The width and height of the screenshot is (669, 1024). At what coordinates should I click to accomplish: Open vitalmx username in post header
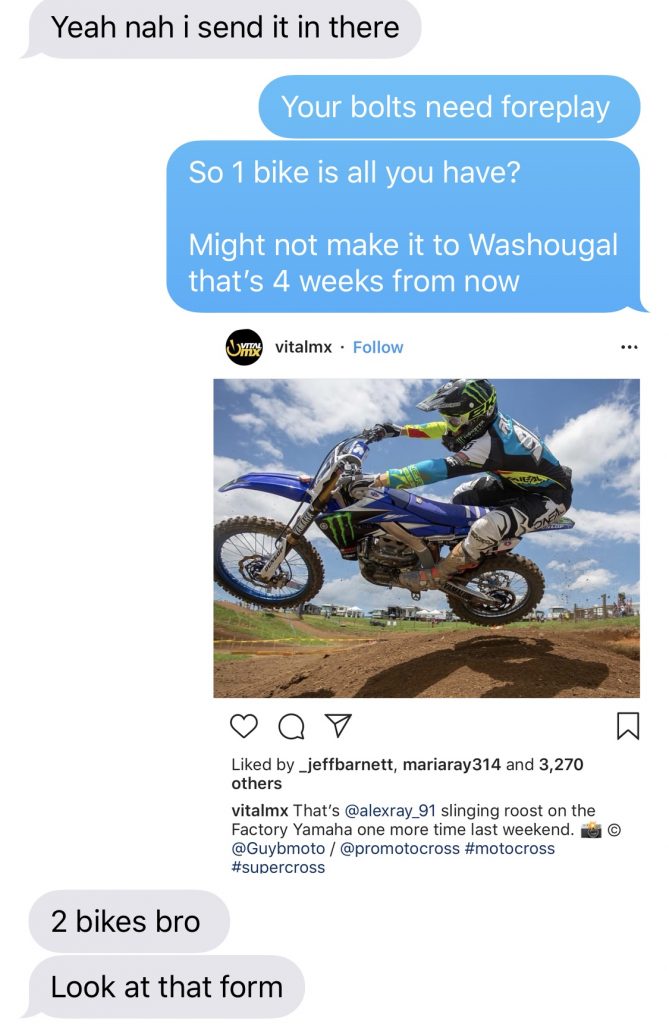click(303, 347)
